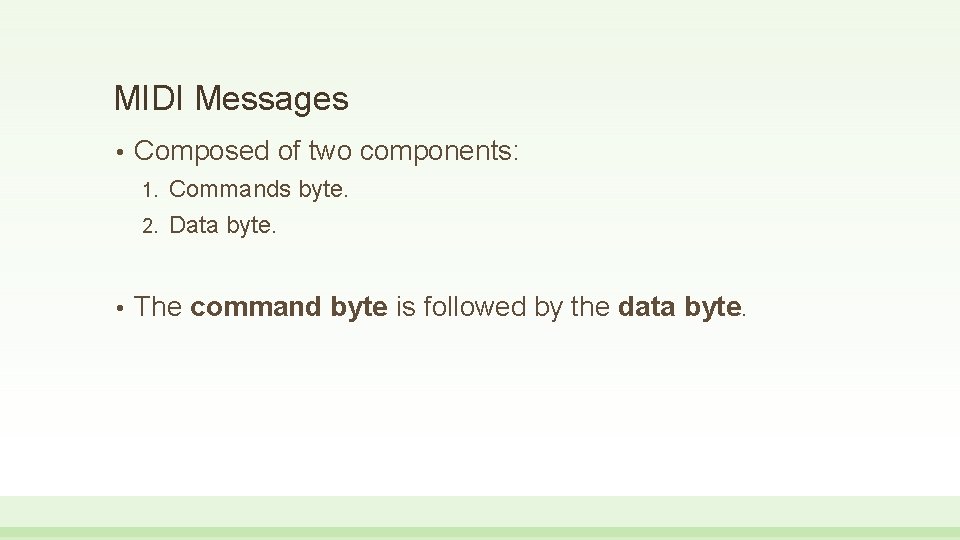Viewport: 960px width, 540px height.
Task: Click the word "two" in first bullet
Action: point(330,151)
